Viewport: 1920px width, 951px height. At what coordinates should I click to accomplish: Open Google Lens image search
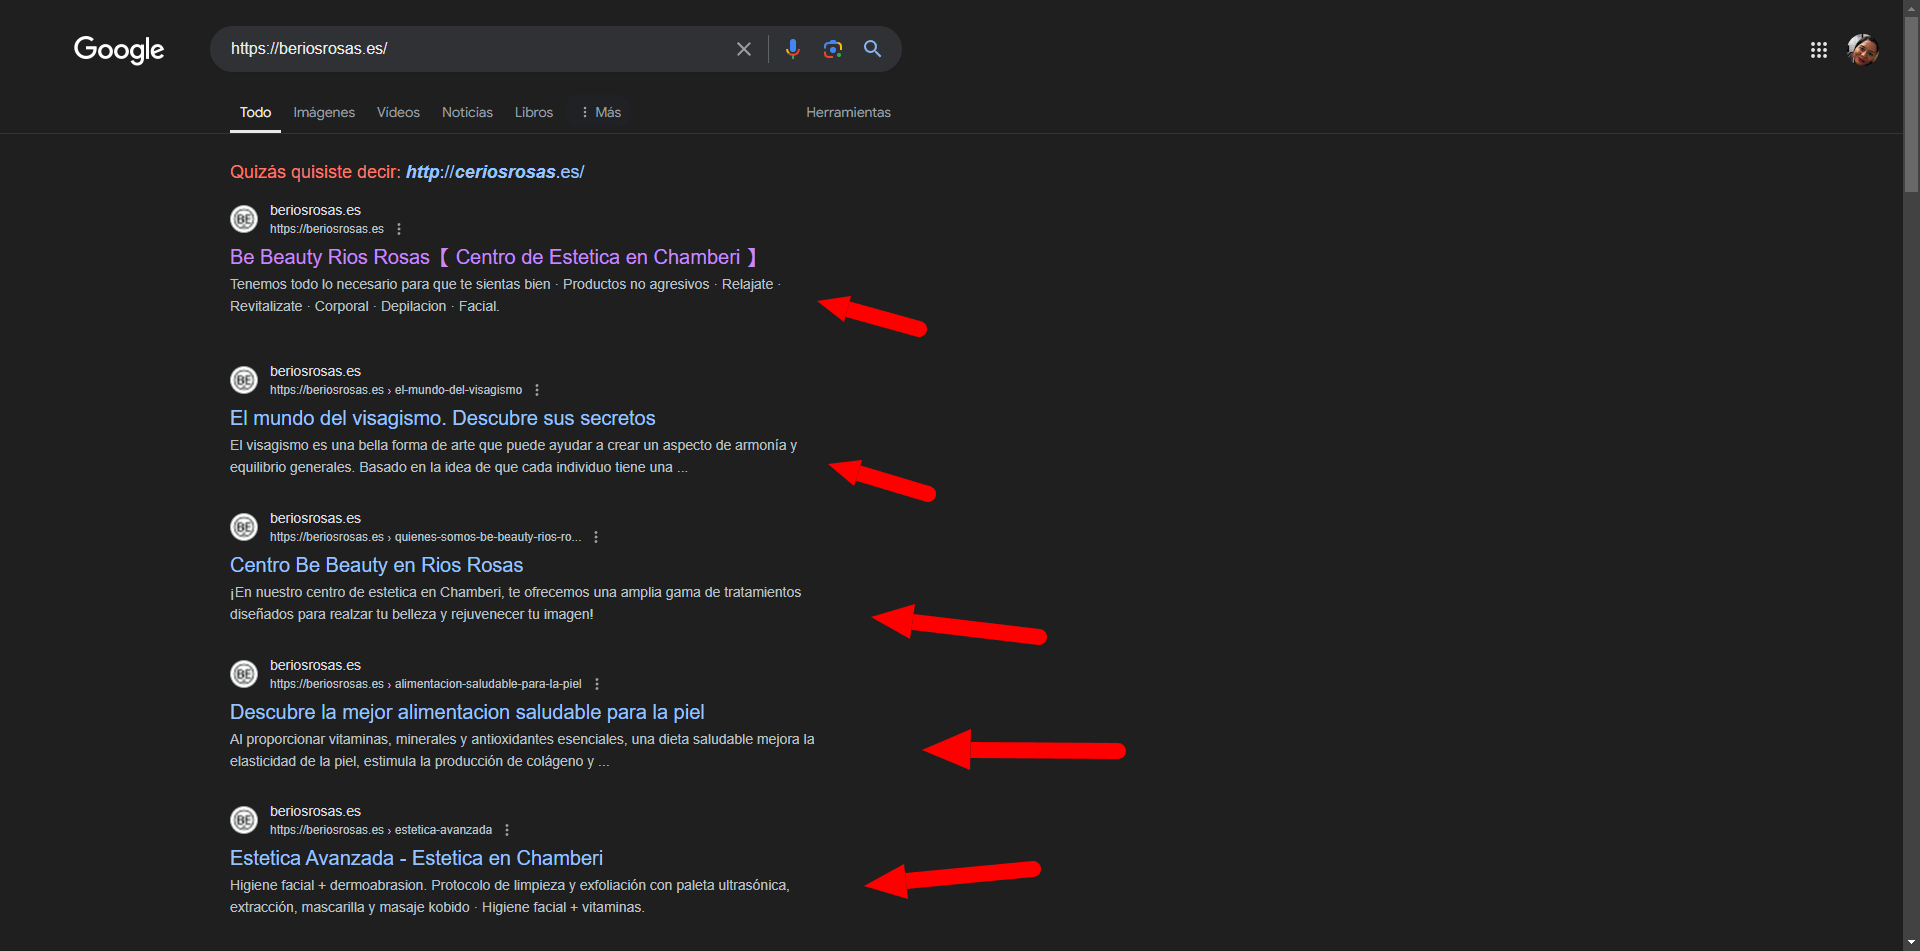pos(833,49)
